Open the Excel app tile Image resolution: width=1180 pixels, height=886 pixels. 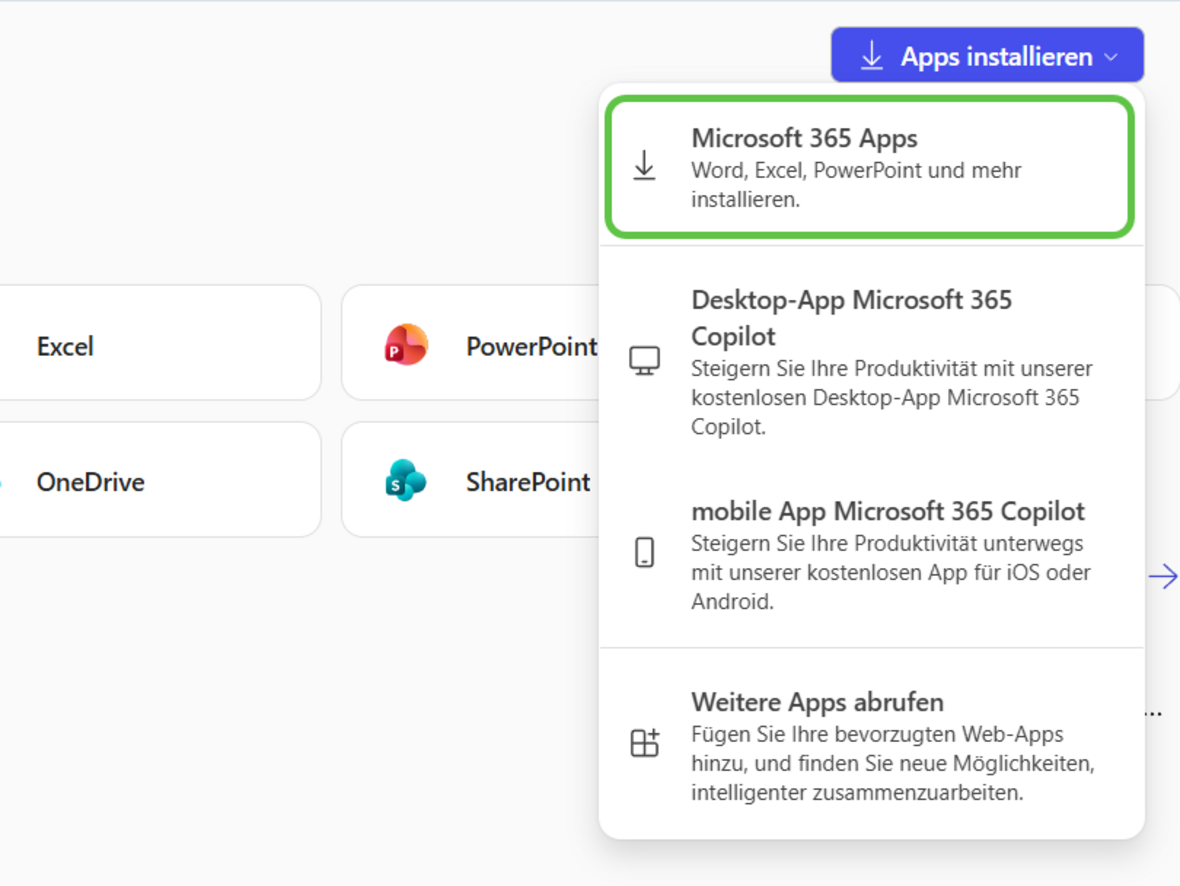[65, 346]
